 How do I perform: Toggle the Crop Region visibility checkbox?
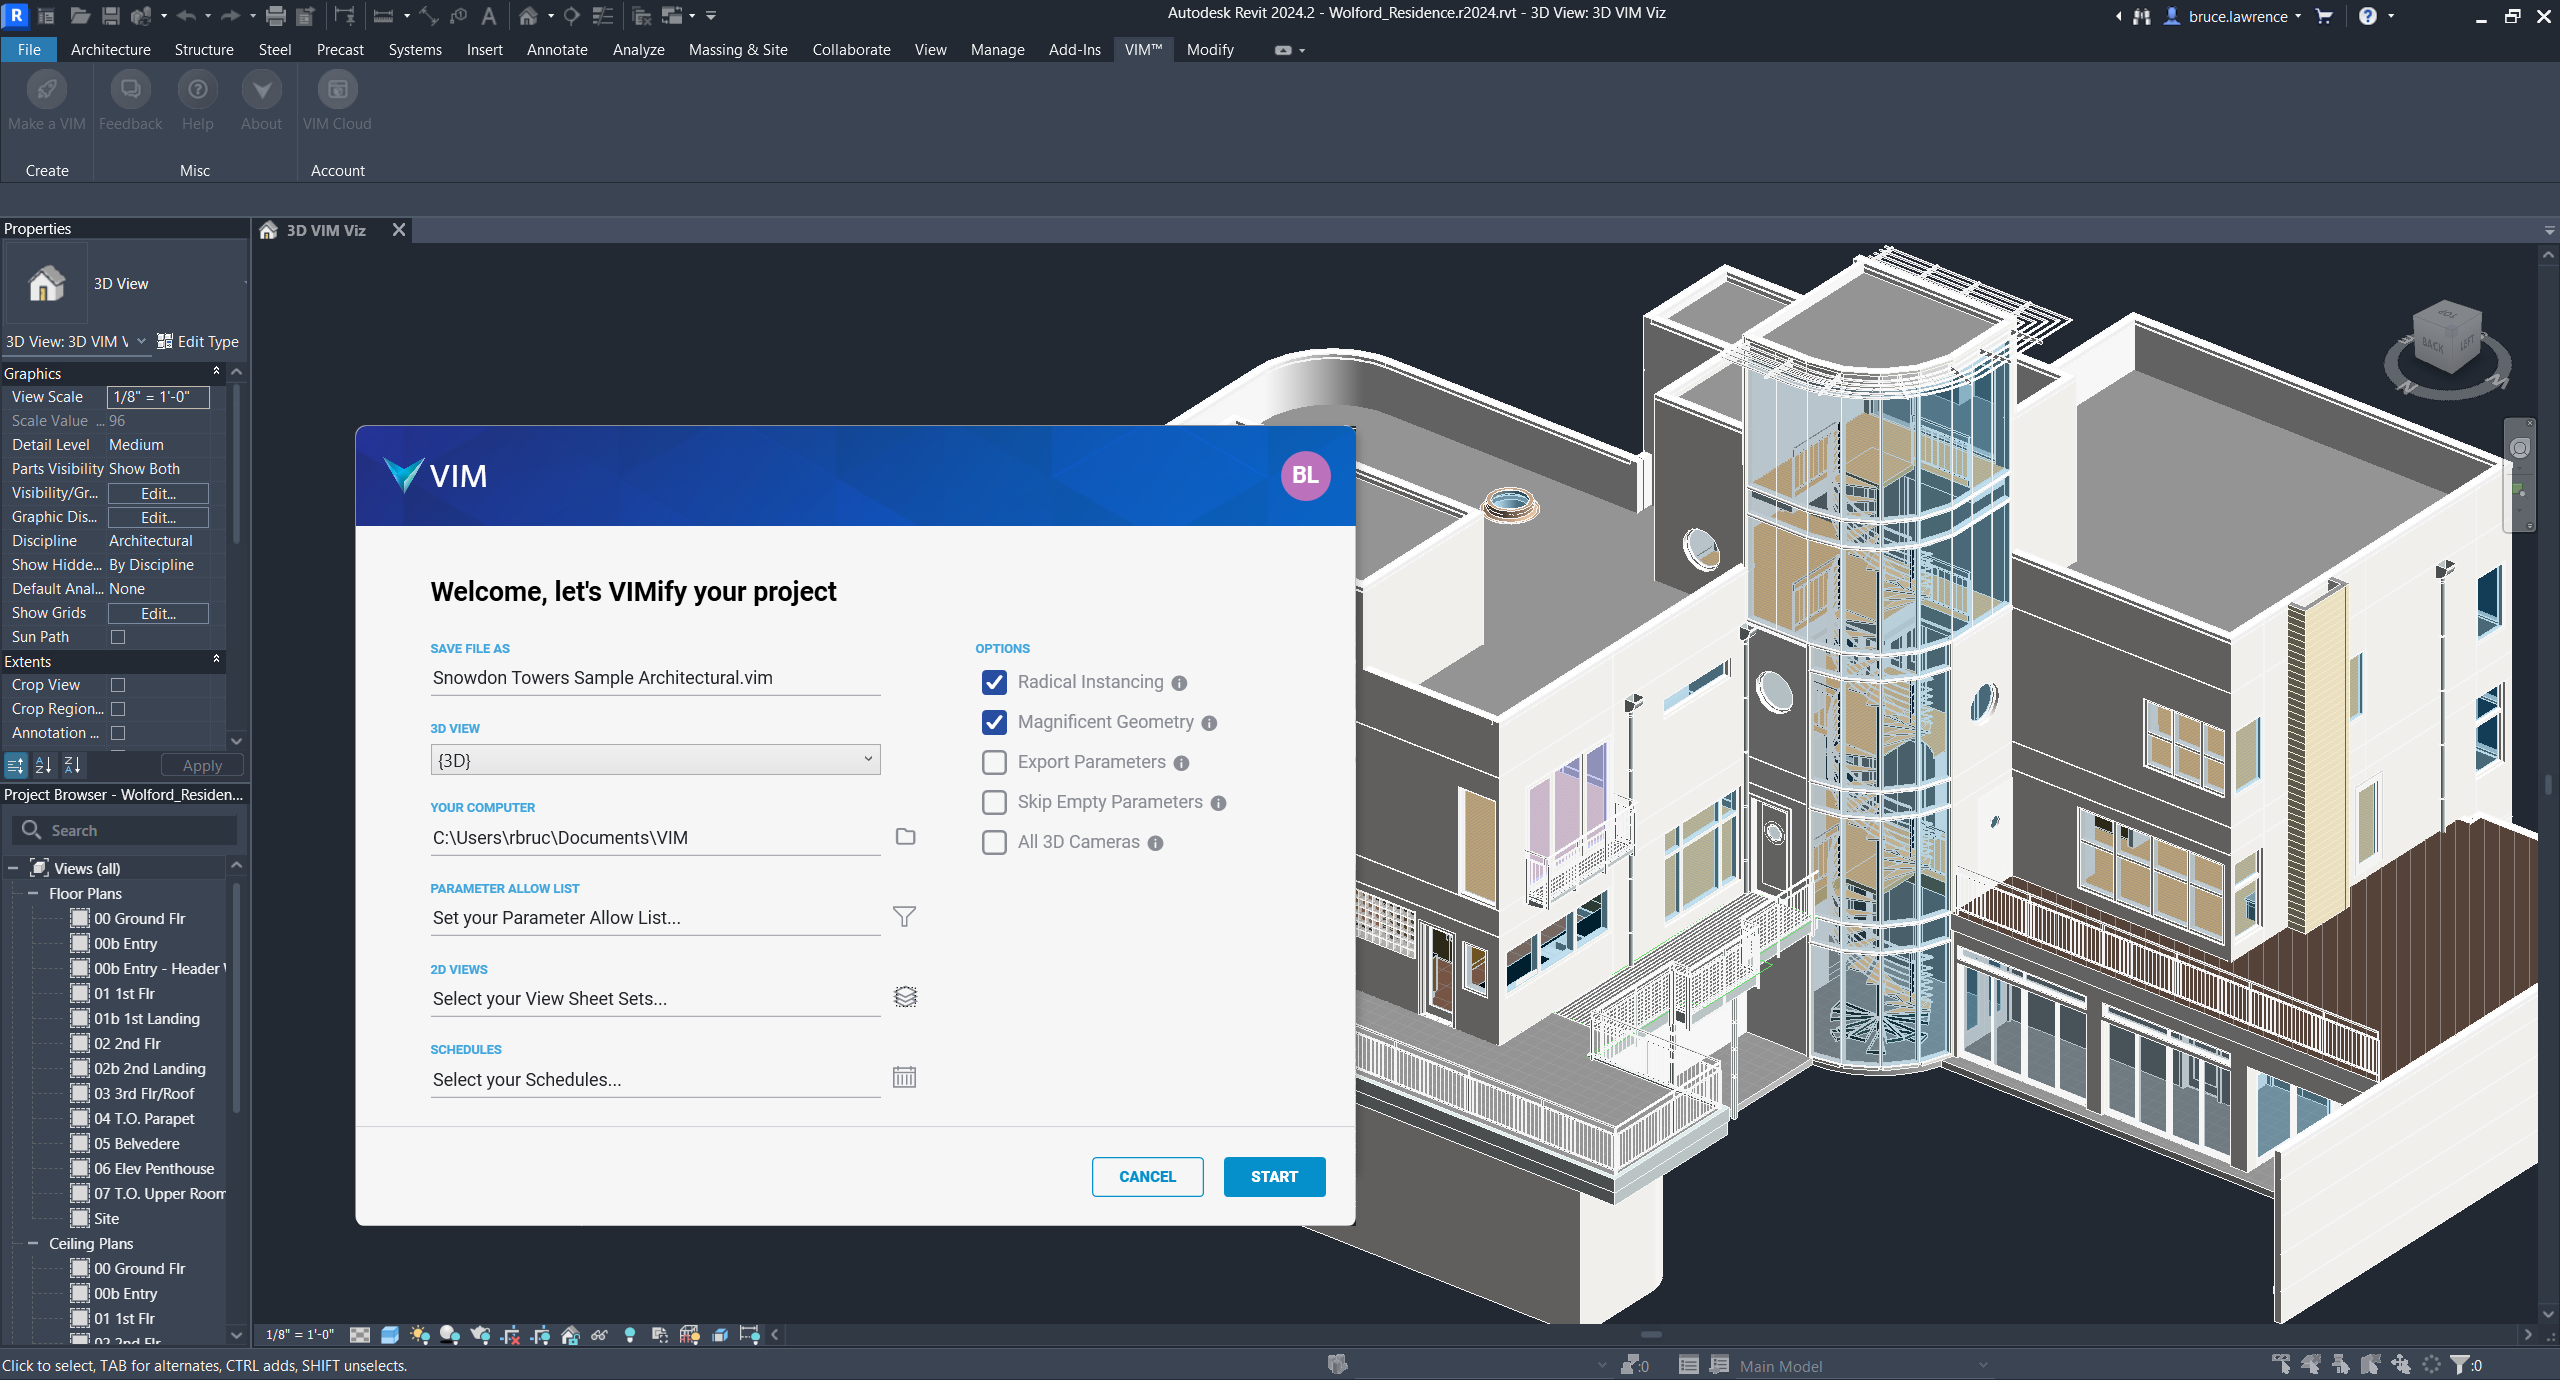[118, 709]
